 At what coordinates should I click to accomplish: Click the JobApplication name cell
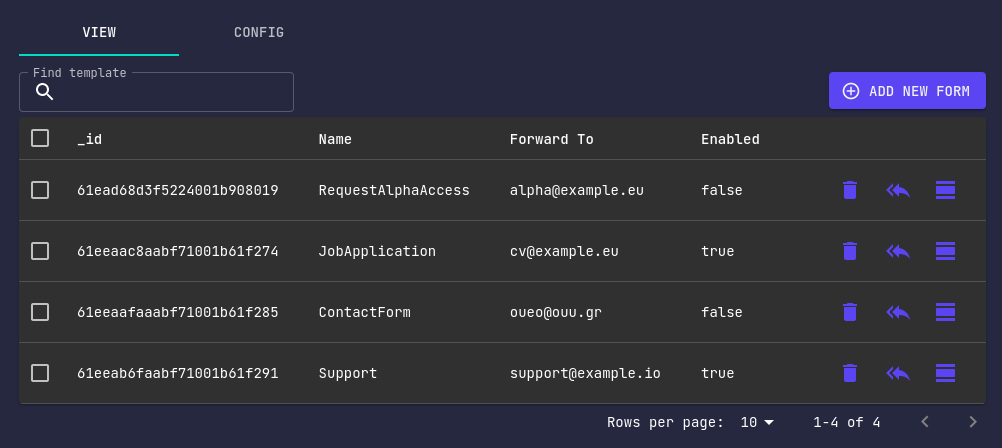point(377,251)
